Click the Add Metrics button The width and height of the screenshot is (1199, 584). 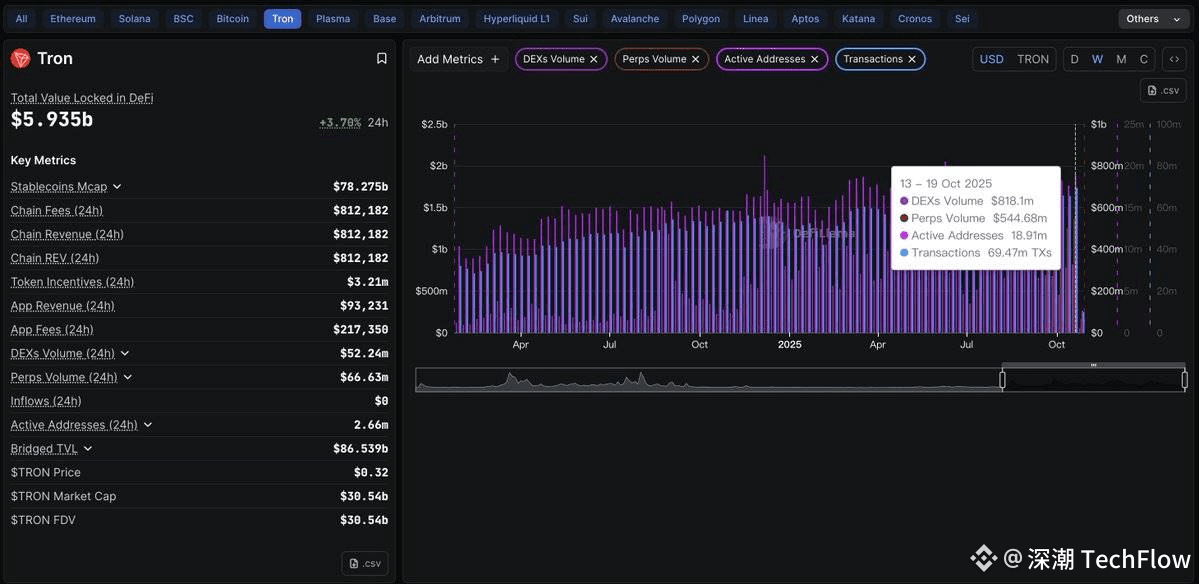pyautogui.click(x=458, y=59)
